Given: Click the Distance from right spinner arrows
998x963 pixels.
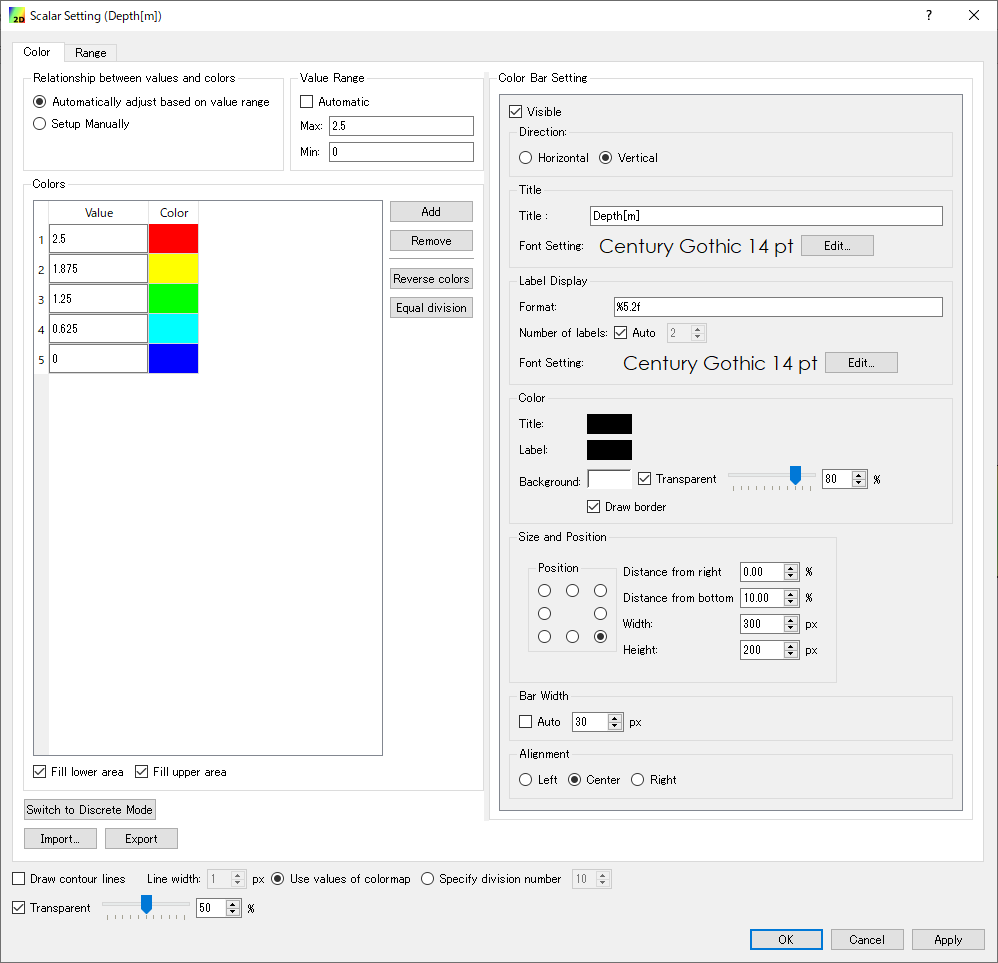Looking at the screenshot, I should point(791,572).
